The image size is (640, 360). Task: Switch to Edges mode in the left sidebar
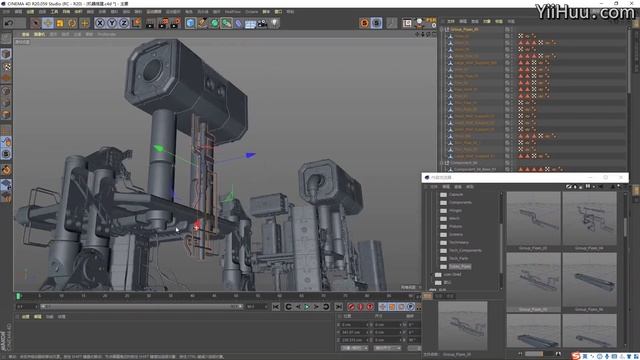click(6, 102)
